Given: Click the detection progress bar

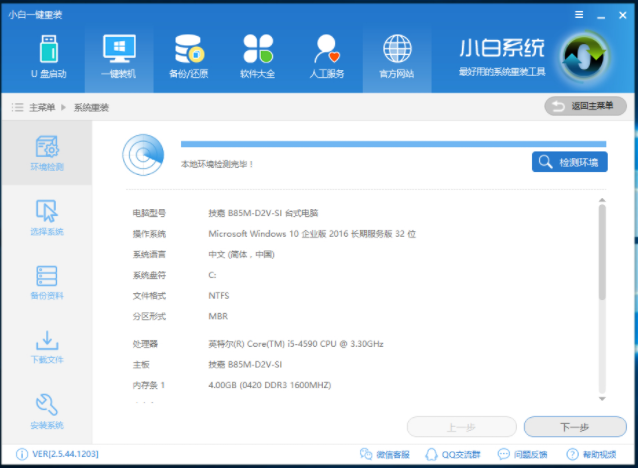Looking at the screenshot, I should pos(393,144).
